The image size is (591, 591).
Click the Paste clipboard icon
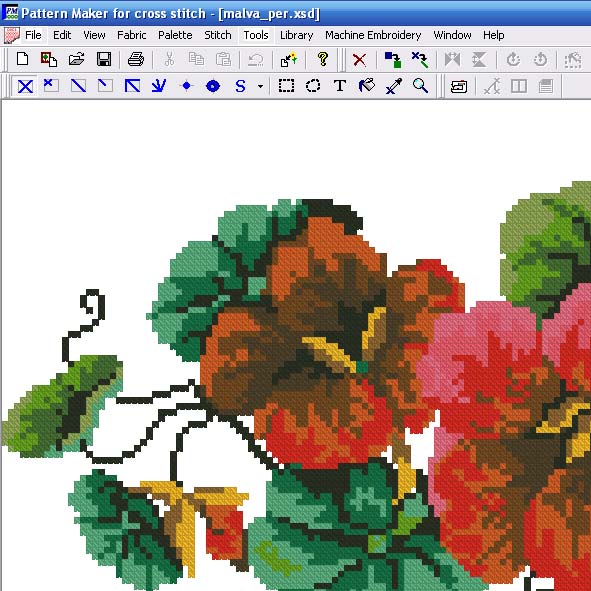(x=223, y=59)
